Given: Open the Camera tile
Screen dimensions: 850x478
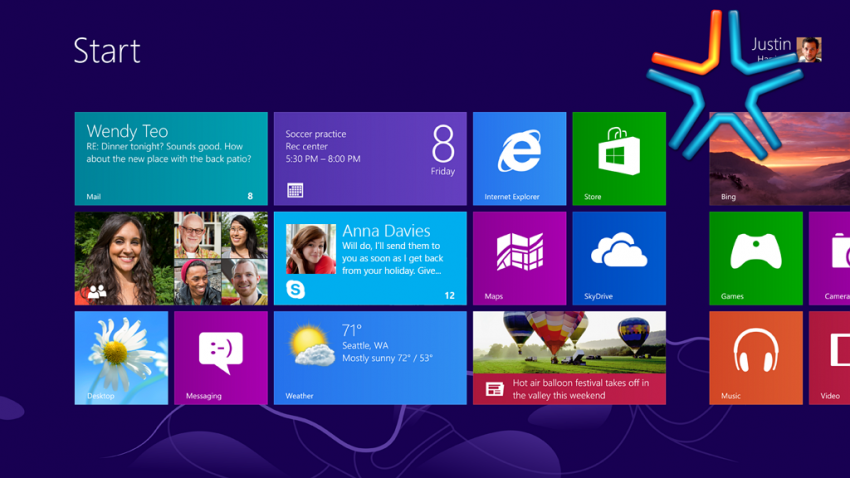Looking at the screenshot, I should (x=829, y=258).
